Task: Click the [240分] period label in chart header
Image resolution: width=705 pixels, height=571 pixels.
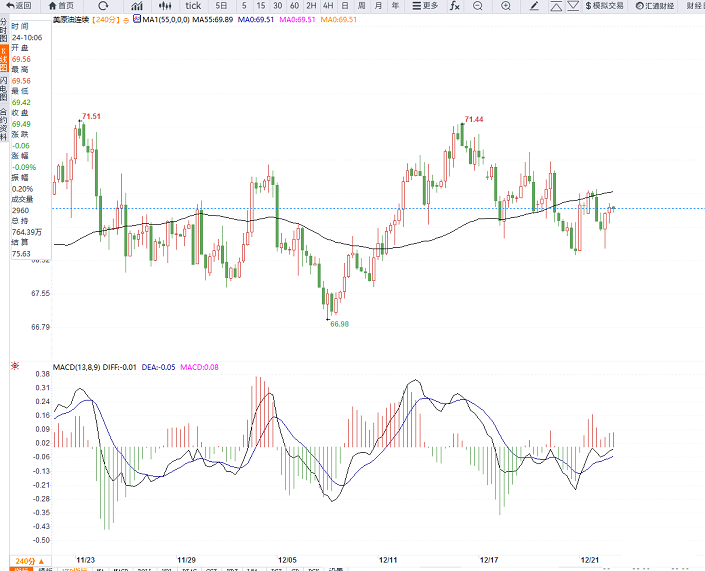Action: pyautogui.click(x=107, y=20)
